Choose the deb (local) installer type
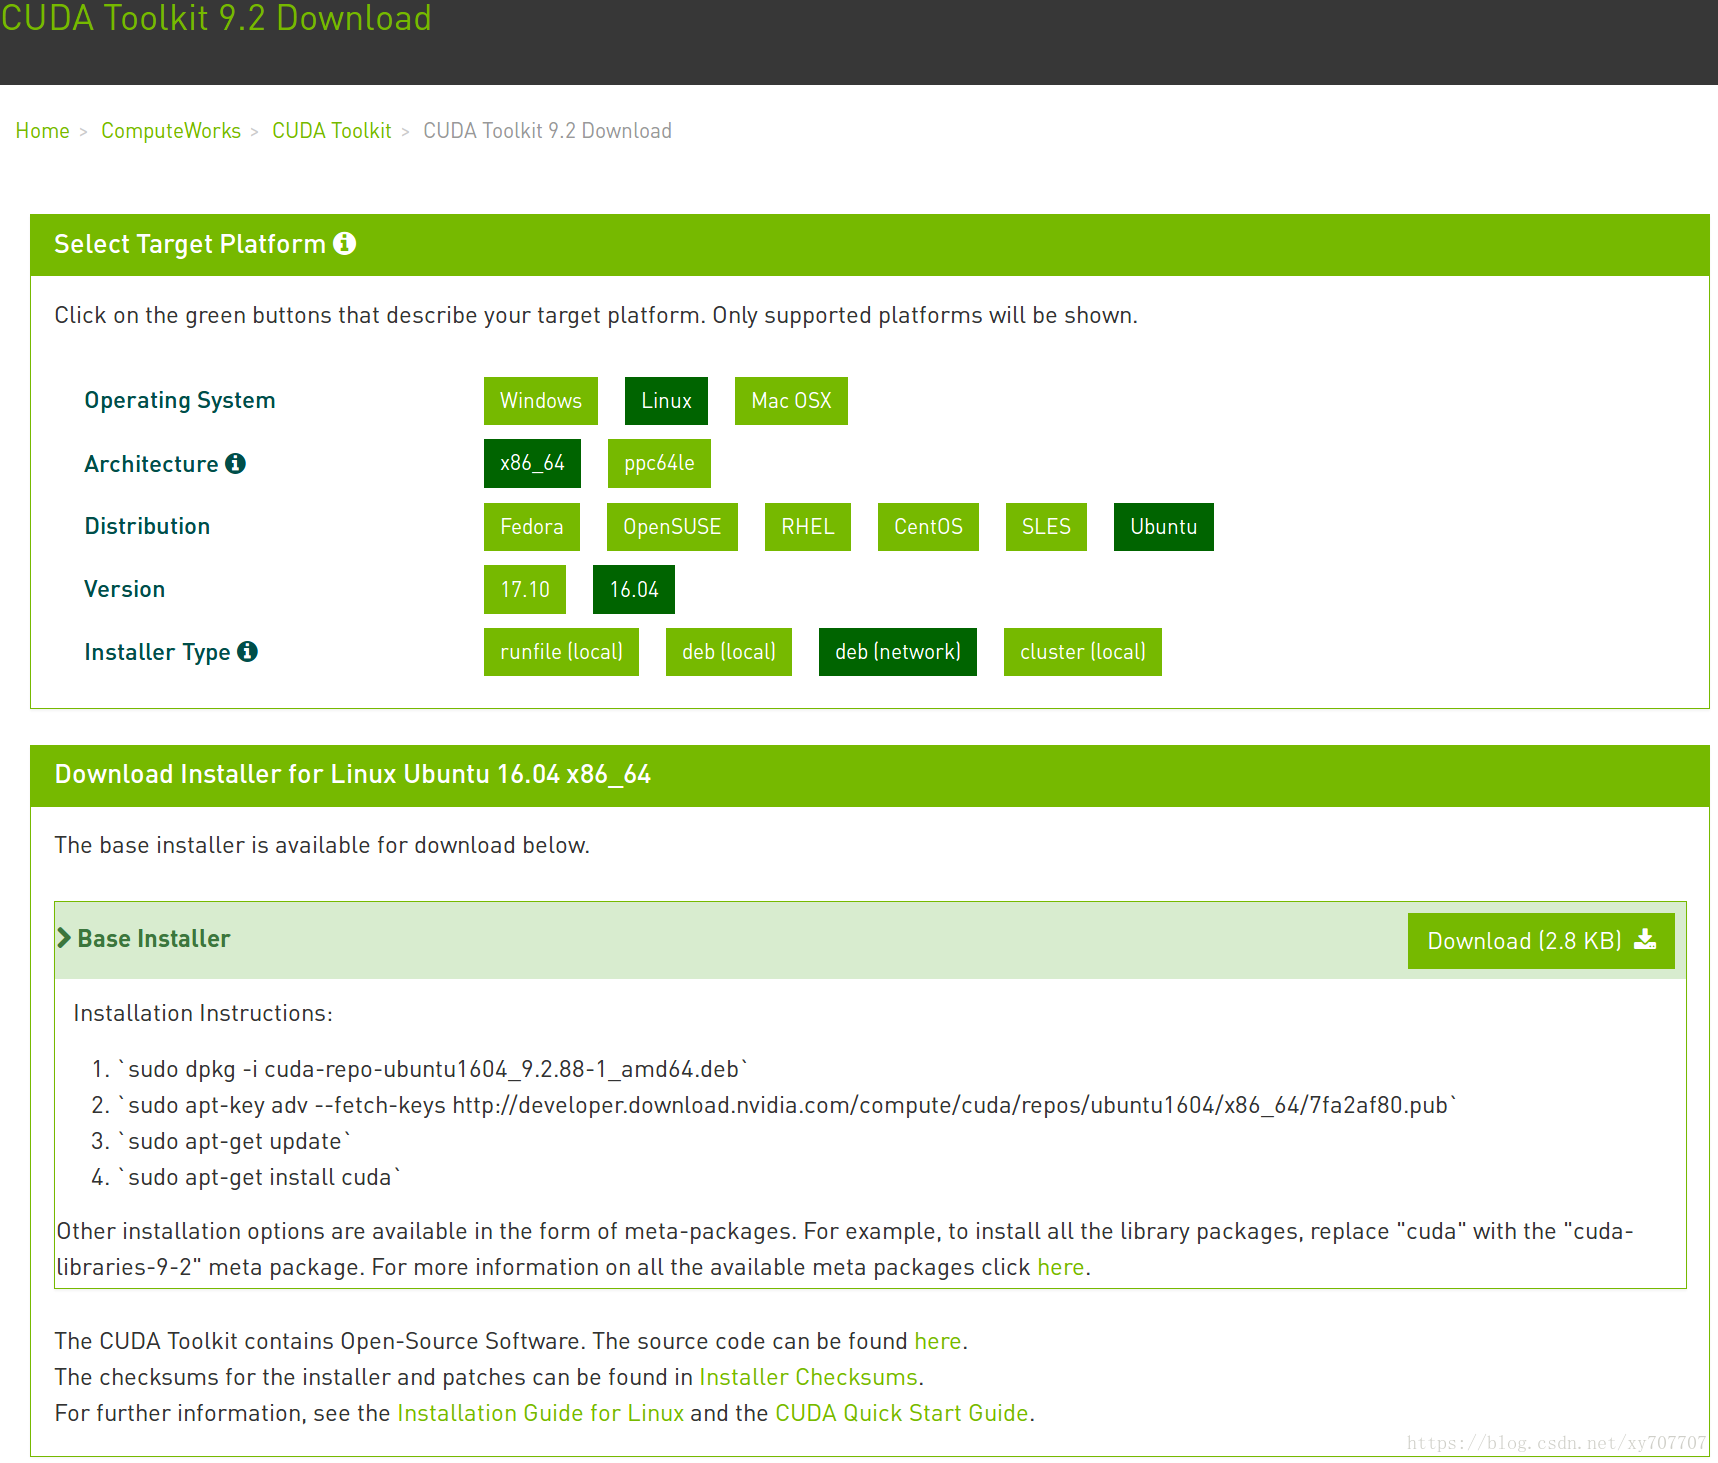Viewport: 1718px width, 1463px height. [729, 652]
